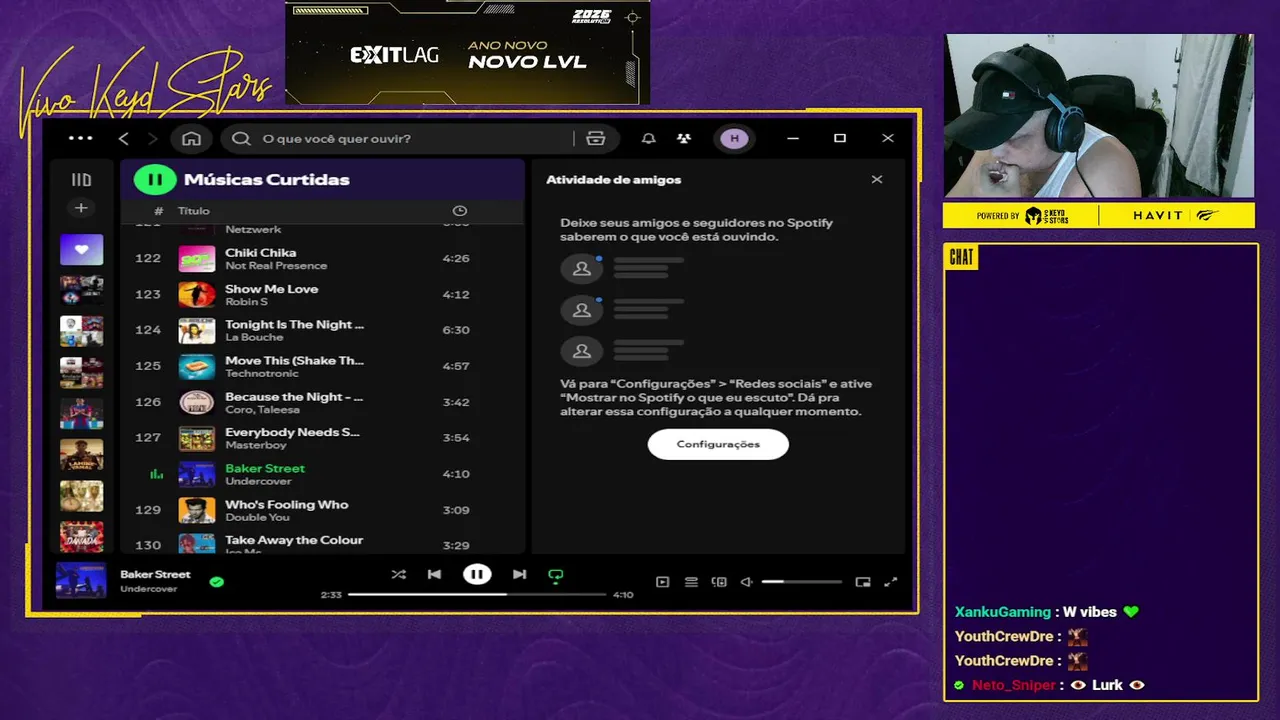1280x720 pixels.
Task: Select Everybody Needs S... track row
Action: [x=323, y=438]
